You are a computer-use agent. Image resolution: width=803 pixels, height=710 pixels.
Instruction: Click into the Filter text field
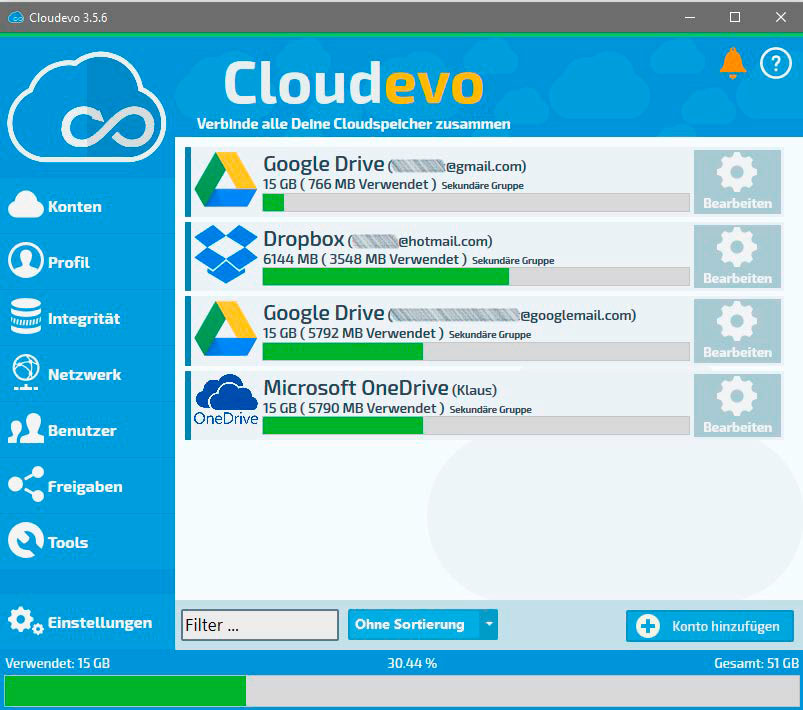tap(260, 624)
